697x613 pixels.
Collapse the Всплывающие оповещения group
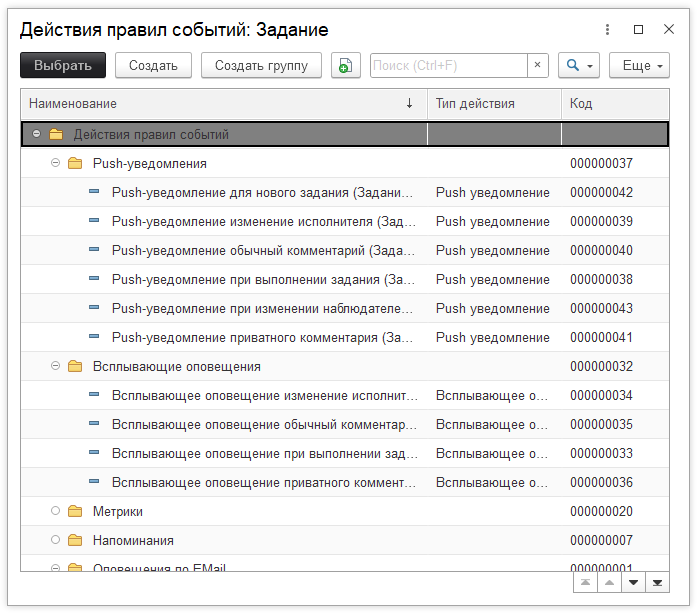point(56,367)
